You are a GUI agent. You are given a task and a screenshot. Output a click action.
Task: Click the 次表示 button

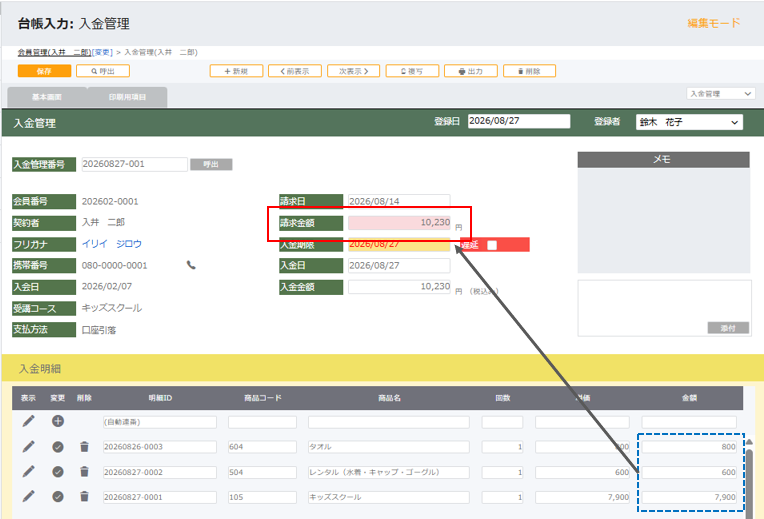click(x=354, y=71)
